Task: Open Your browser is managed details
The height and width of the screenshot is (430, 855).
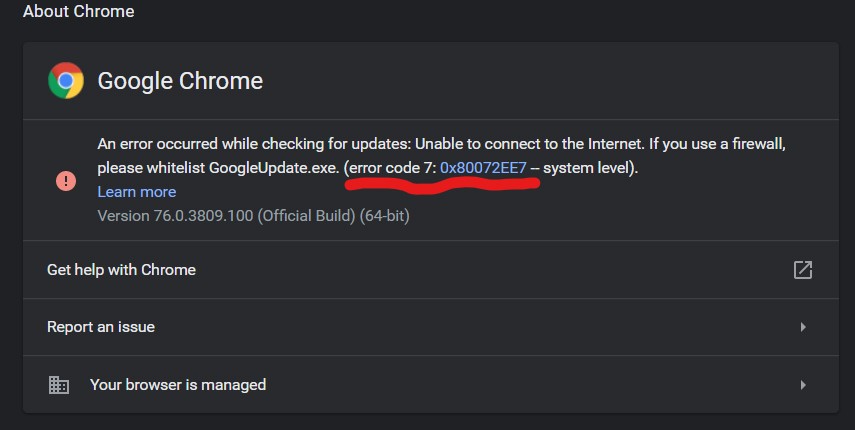Action: [178, 384]
